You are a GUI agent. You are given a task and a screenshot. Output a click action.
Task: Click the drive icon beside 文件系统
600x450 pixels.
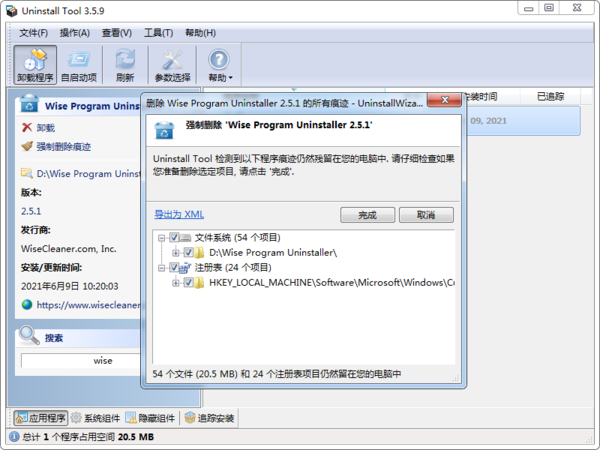185,238
